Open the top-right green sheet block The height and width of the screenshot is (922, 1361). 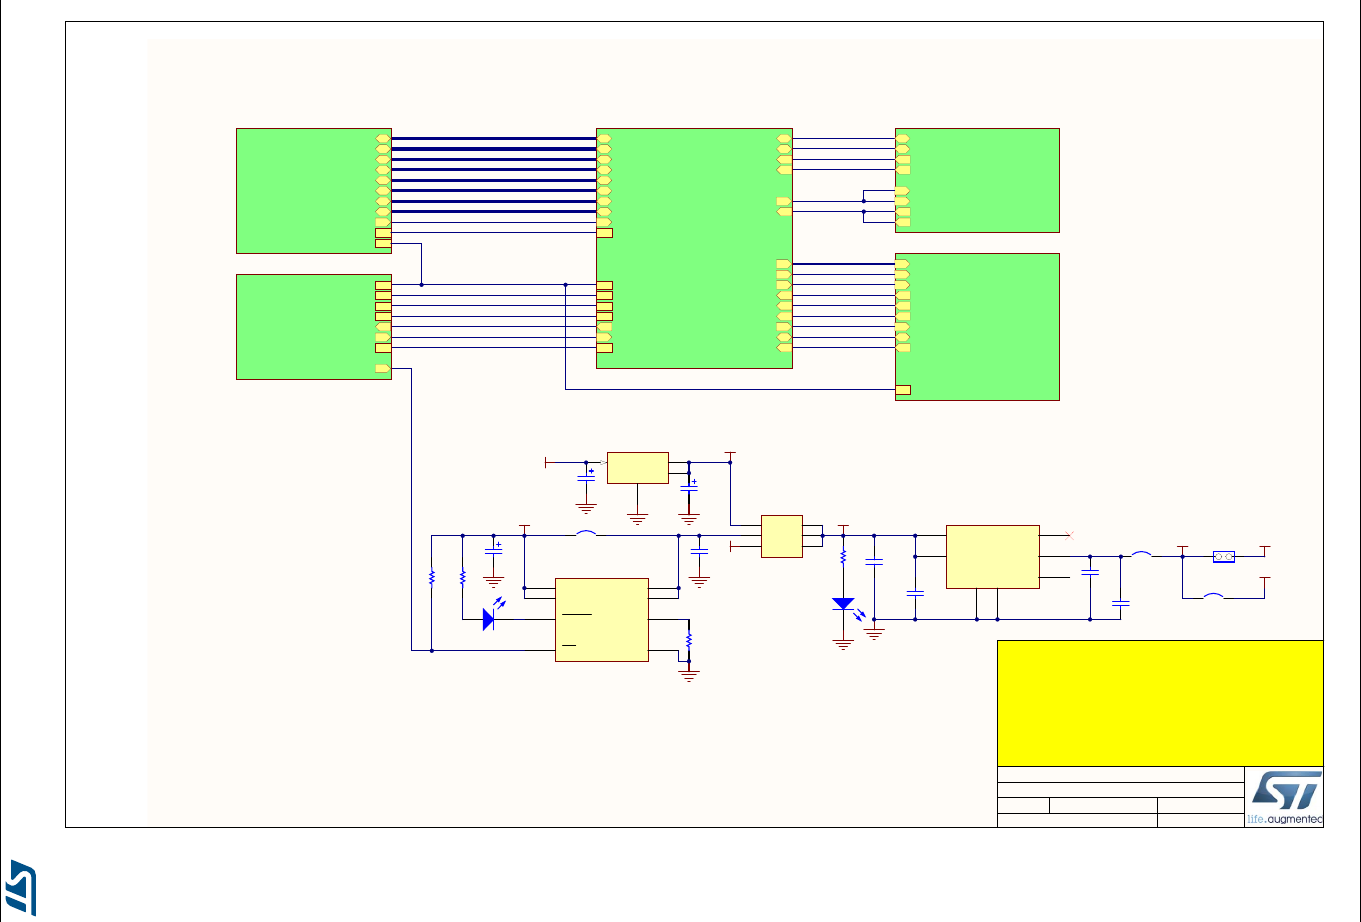(977, 180)
